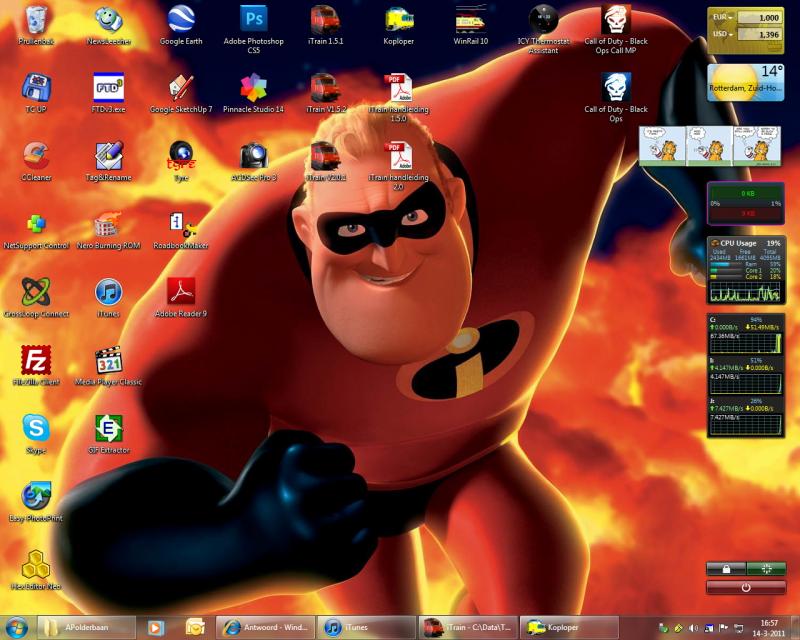Switch to iTrain C:\Data taskbar window
The height and width of the screenshot is (640, 800).
tap(467, 627)
